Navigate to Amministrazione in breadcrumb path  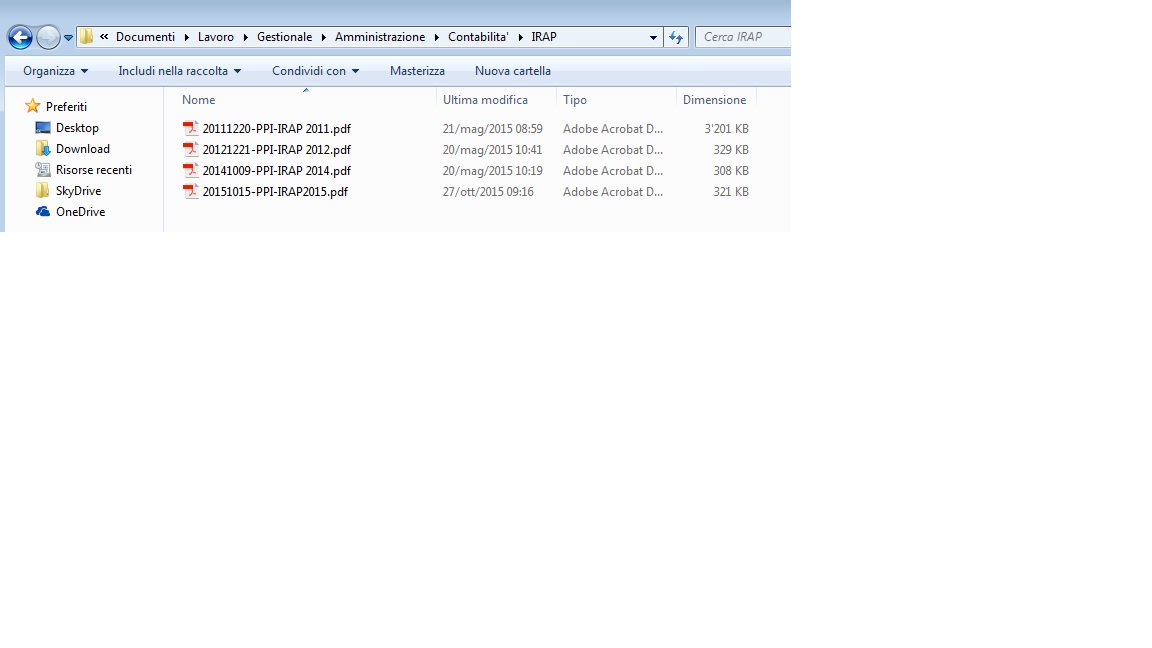click(379, 37)
